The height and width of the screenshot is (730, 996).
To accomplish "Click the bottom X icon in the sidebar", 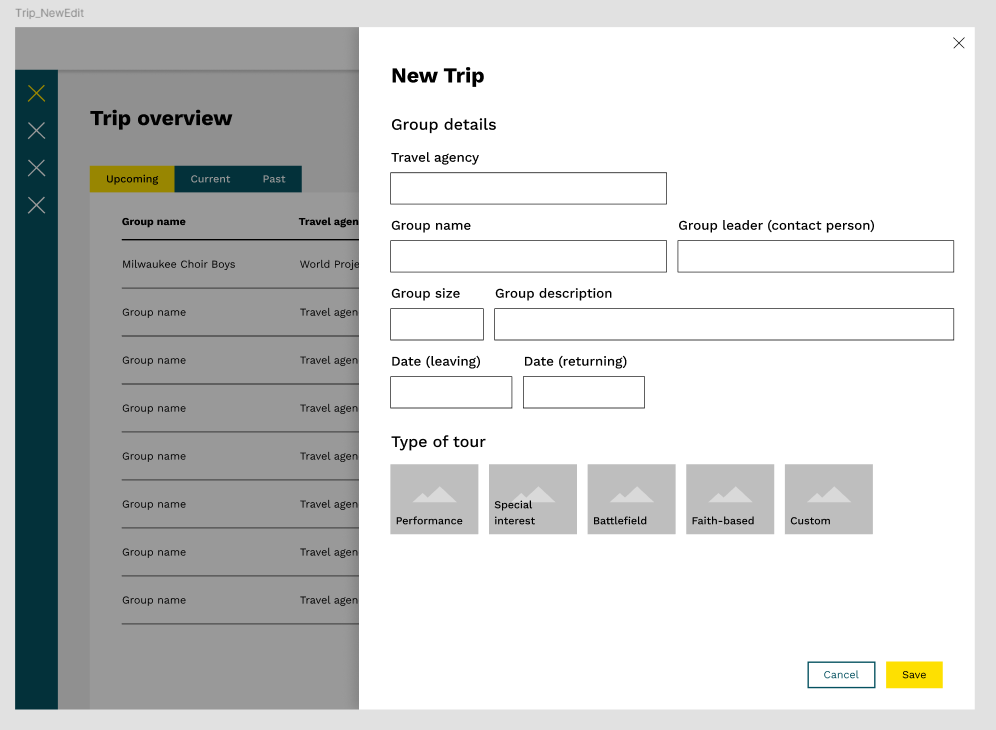I will 36,205.
